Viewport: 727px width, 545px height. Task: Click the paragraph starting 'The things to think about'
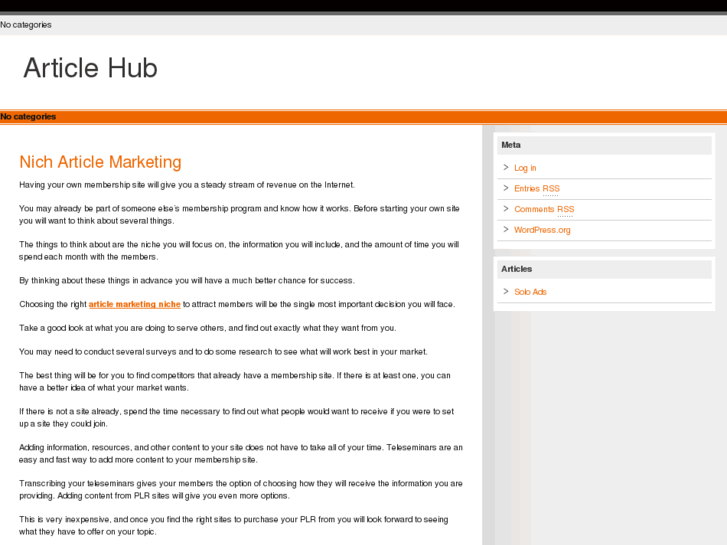(239, 250)
